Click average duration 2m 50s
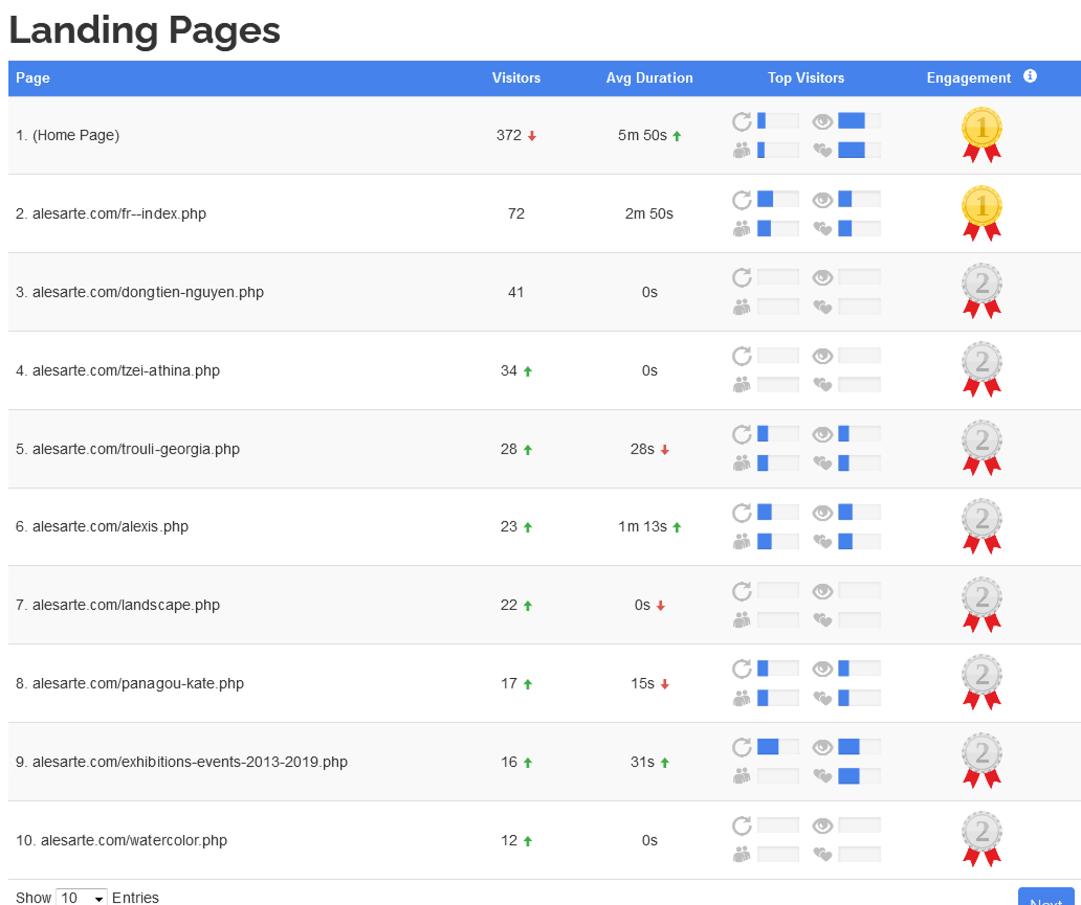The image size is (1081, 905). tap(649, 214)
